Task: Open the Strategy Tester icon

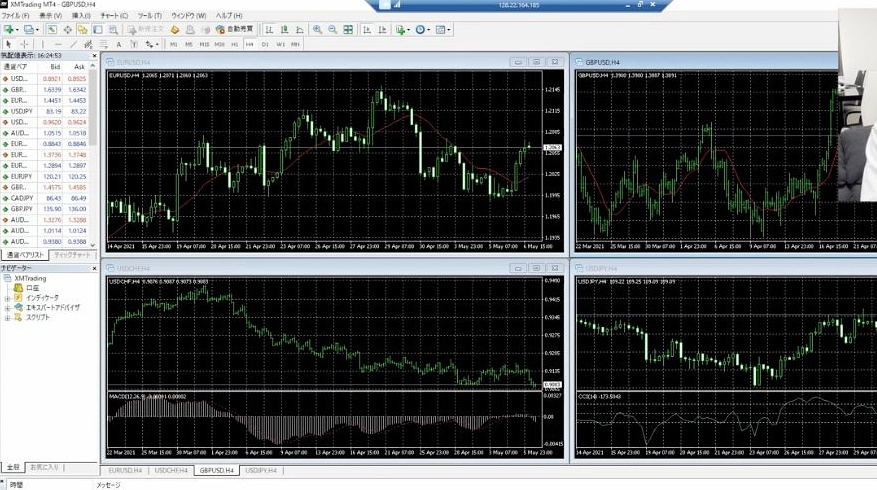Action: tap(112, 29)
